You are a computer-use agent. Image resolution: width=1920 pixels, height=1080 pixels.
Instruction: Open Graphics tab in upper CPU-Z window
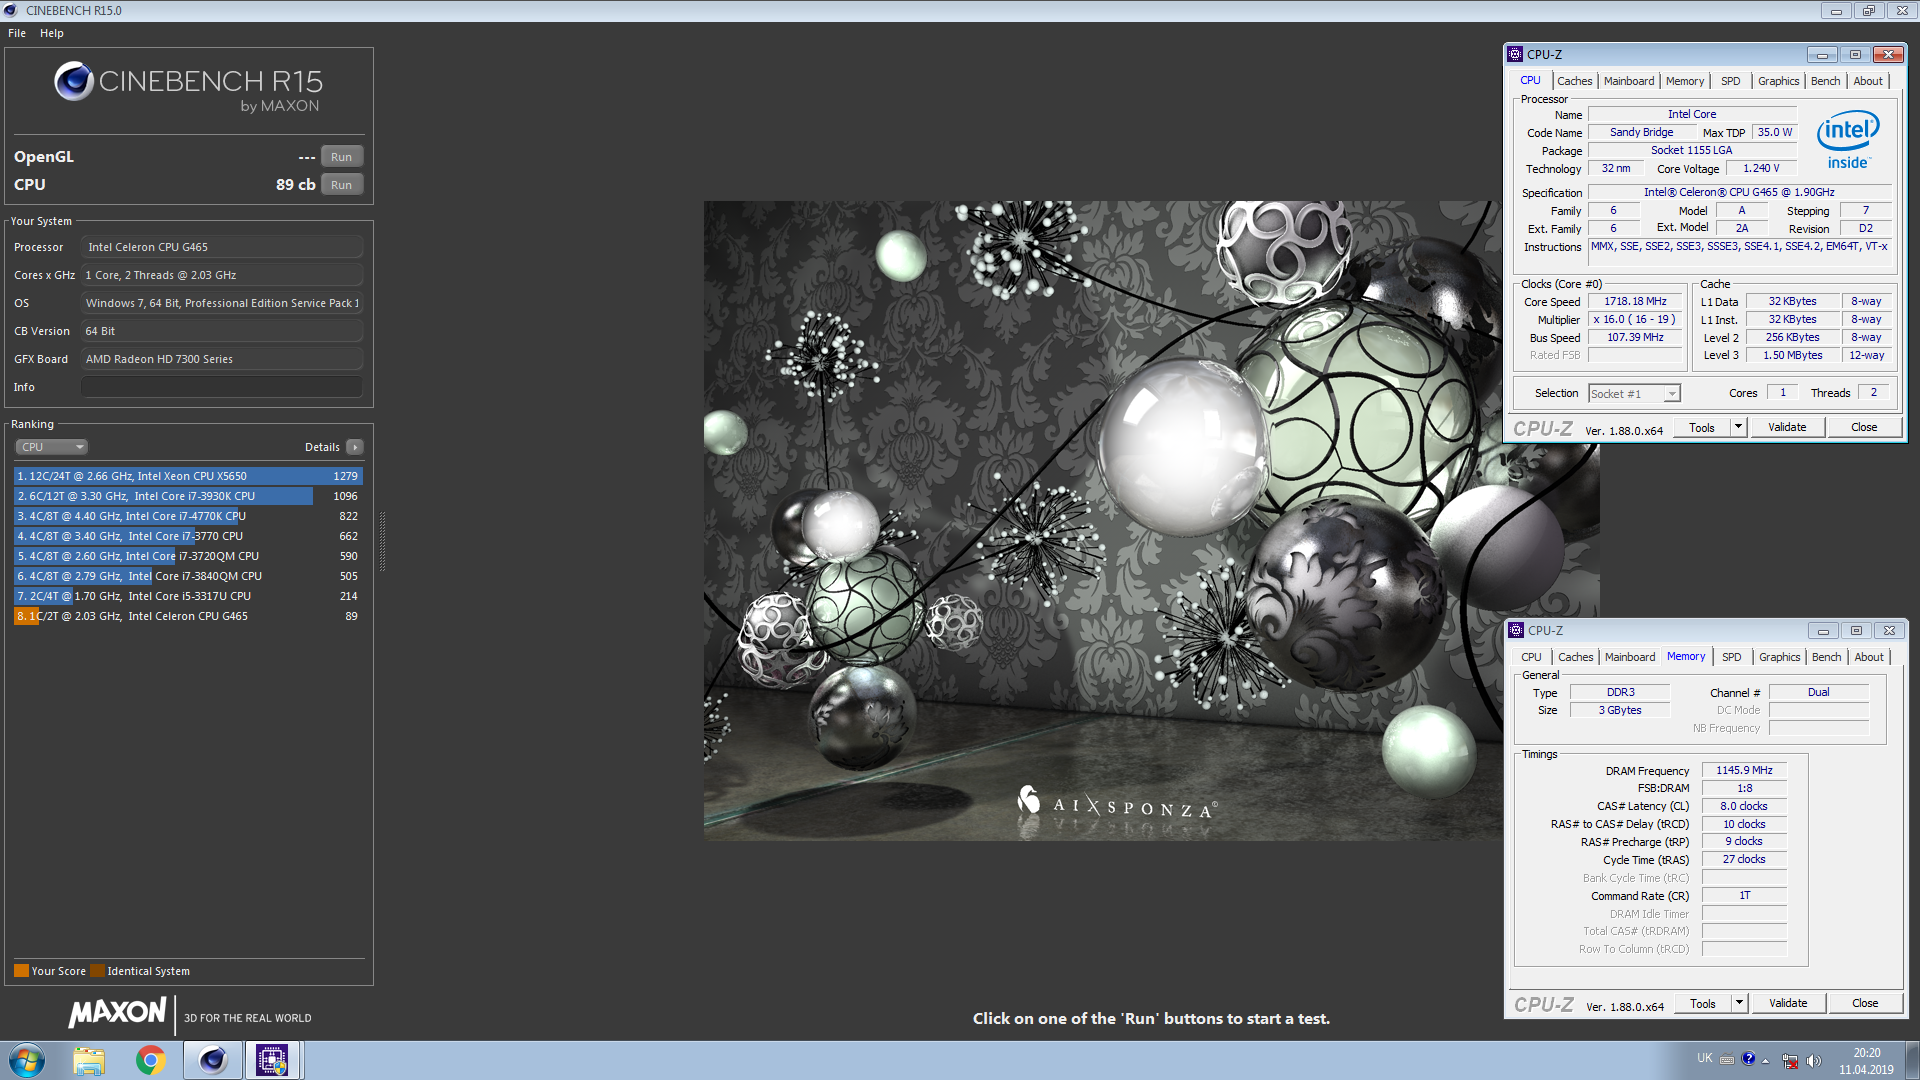1778,81
